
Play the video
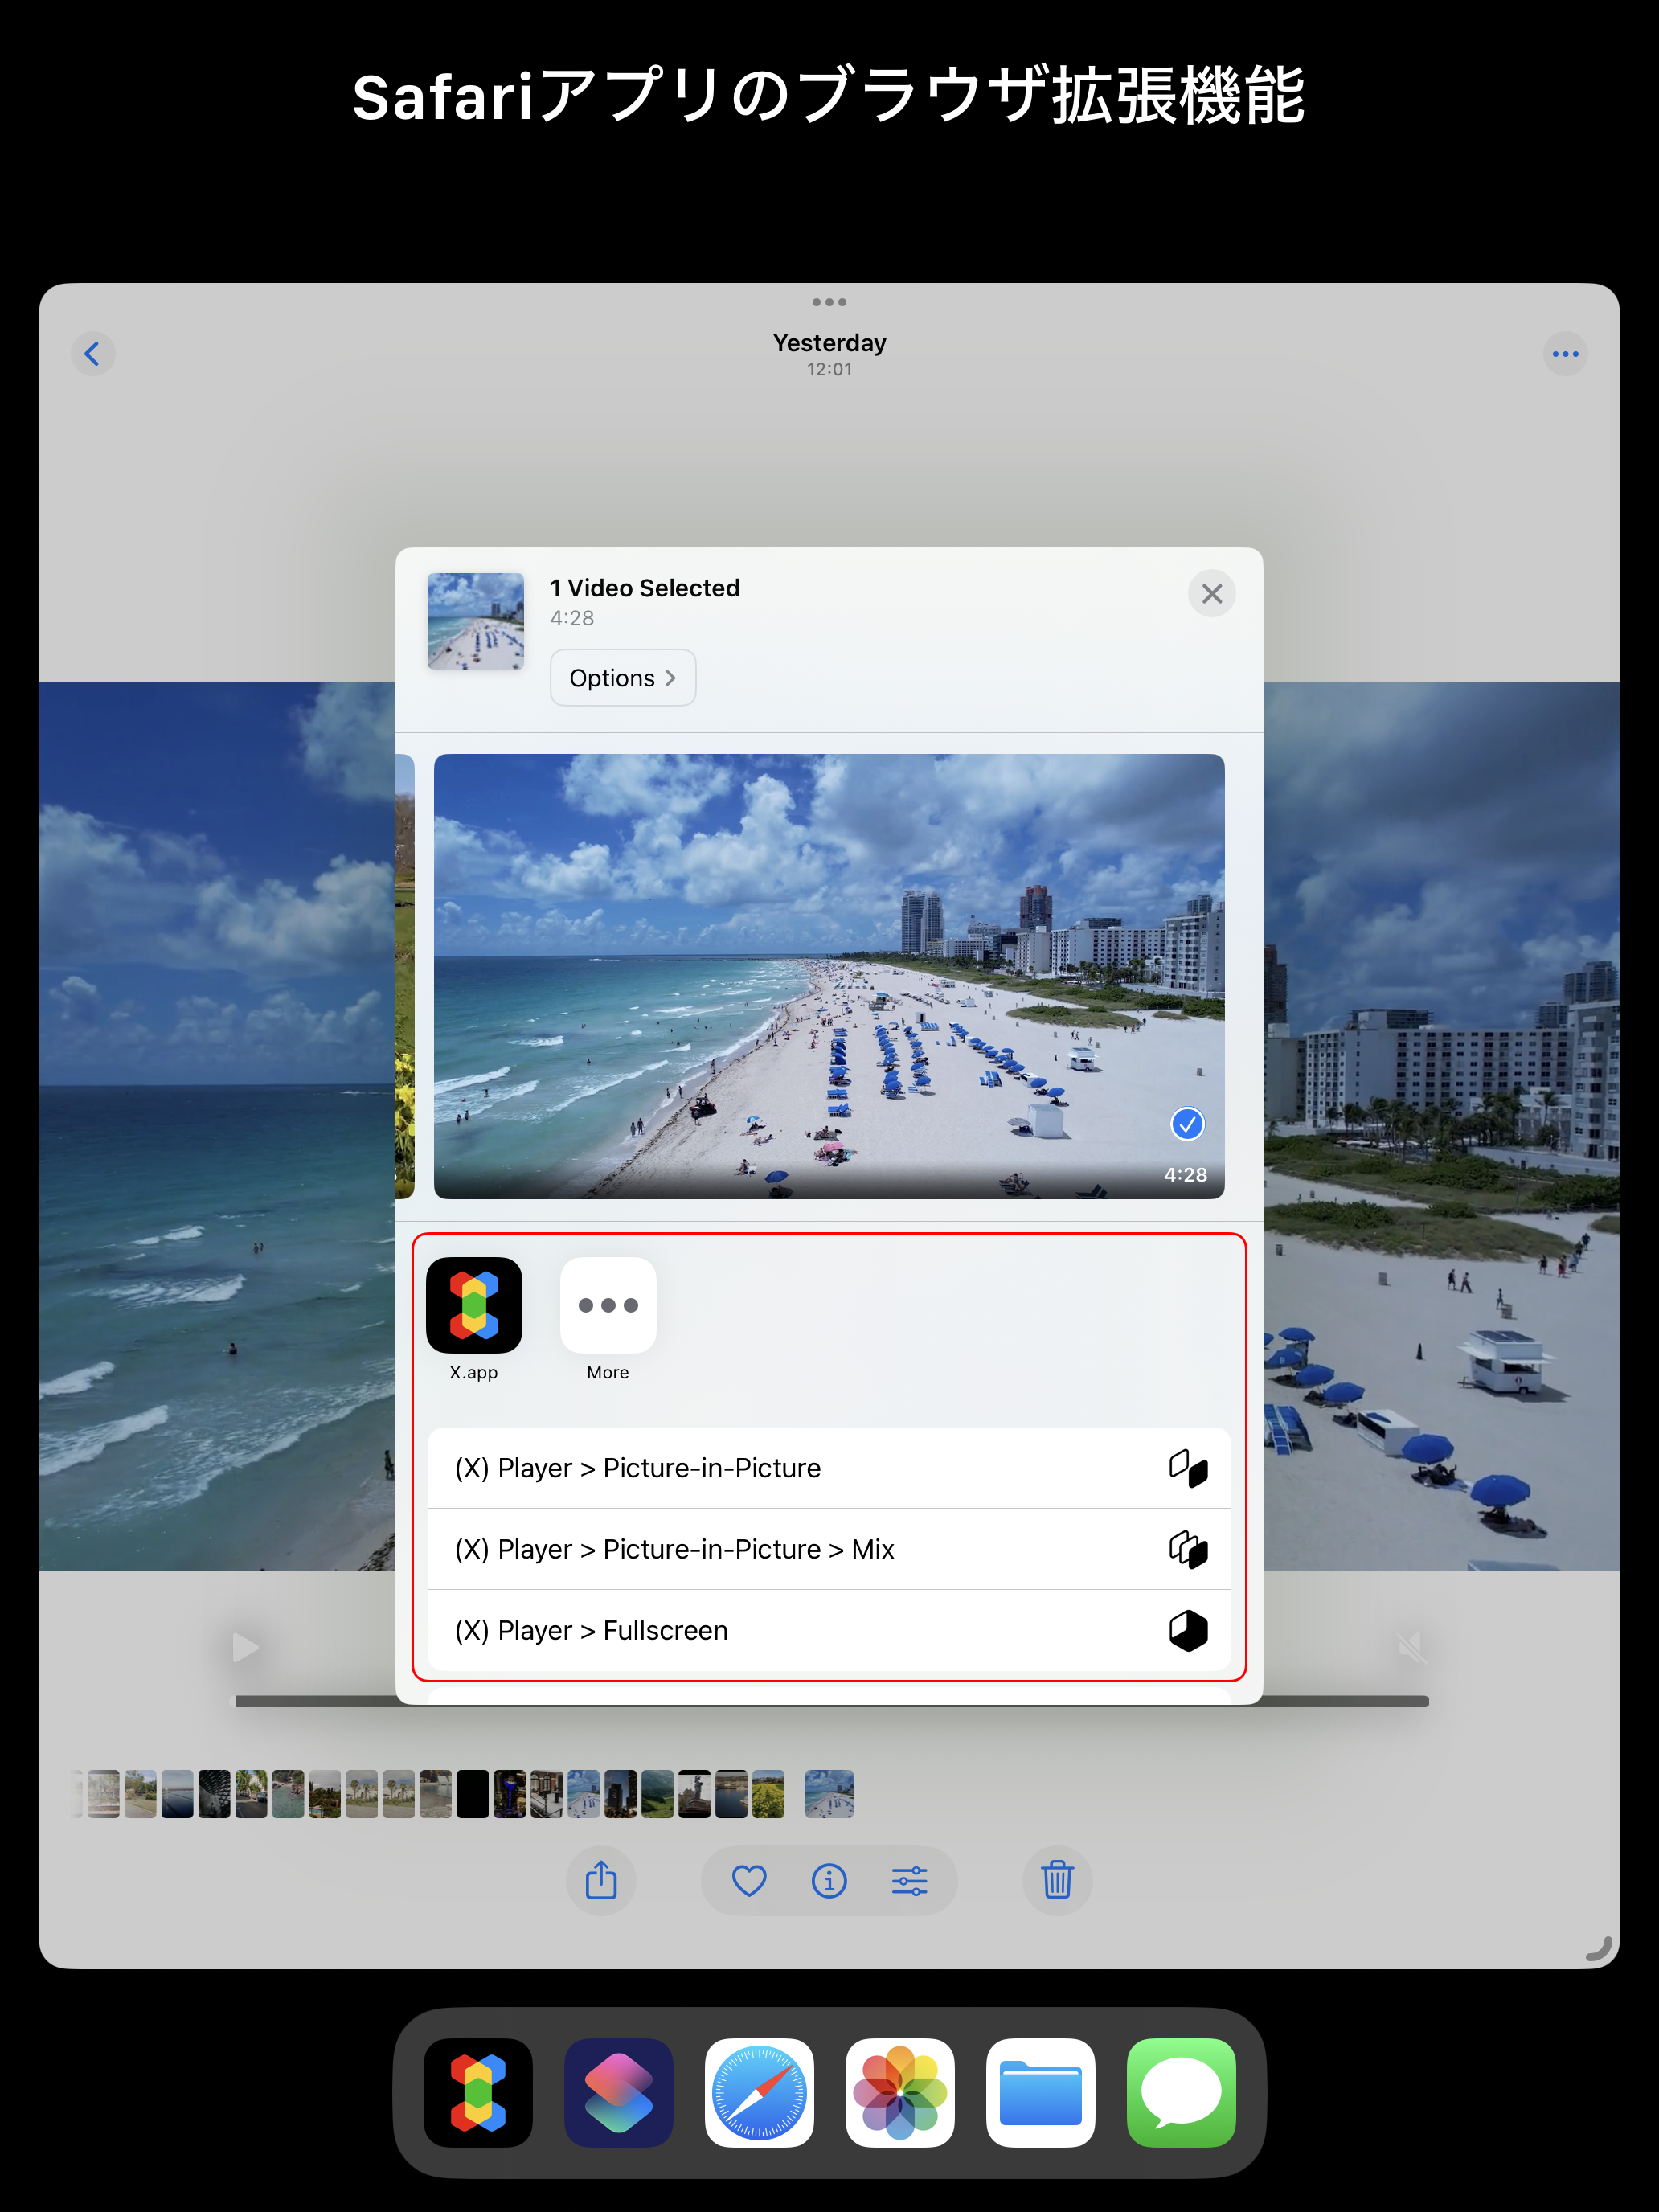pyautogui.click(x=245, y=1647)
